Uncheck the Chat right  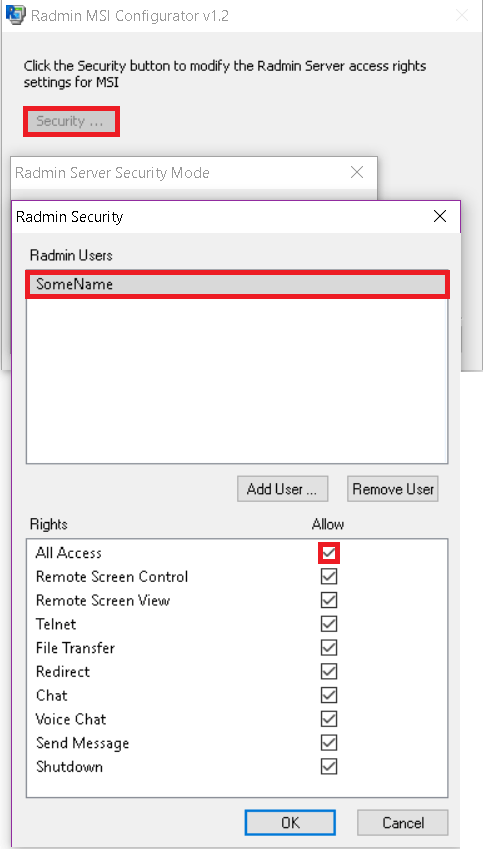tap(329, 695)
